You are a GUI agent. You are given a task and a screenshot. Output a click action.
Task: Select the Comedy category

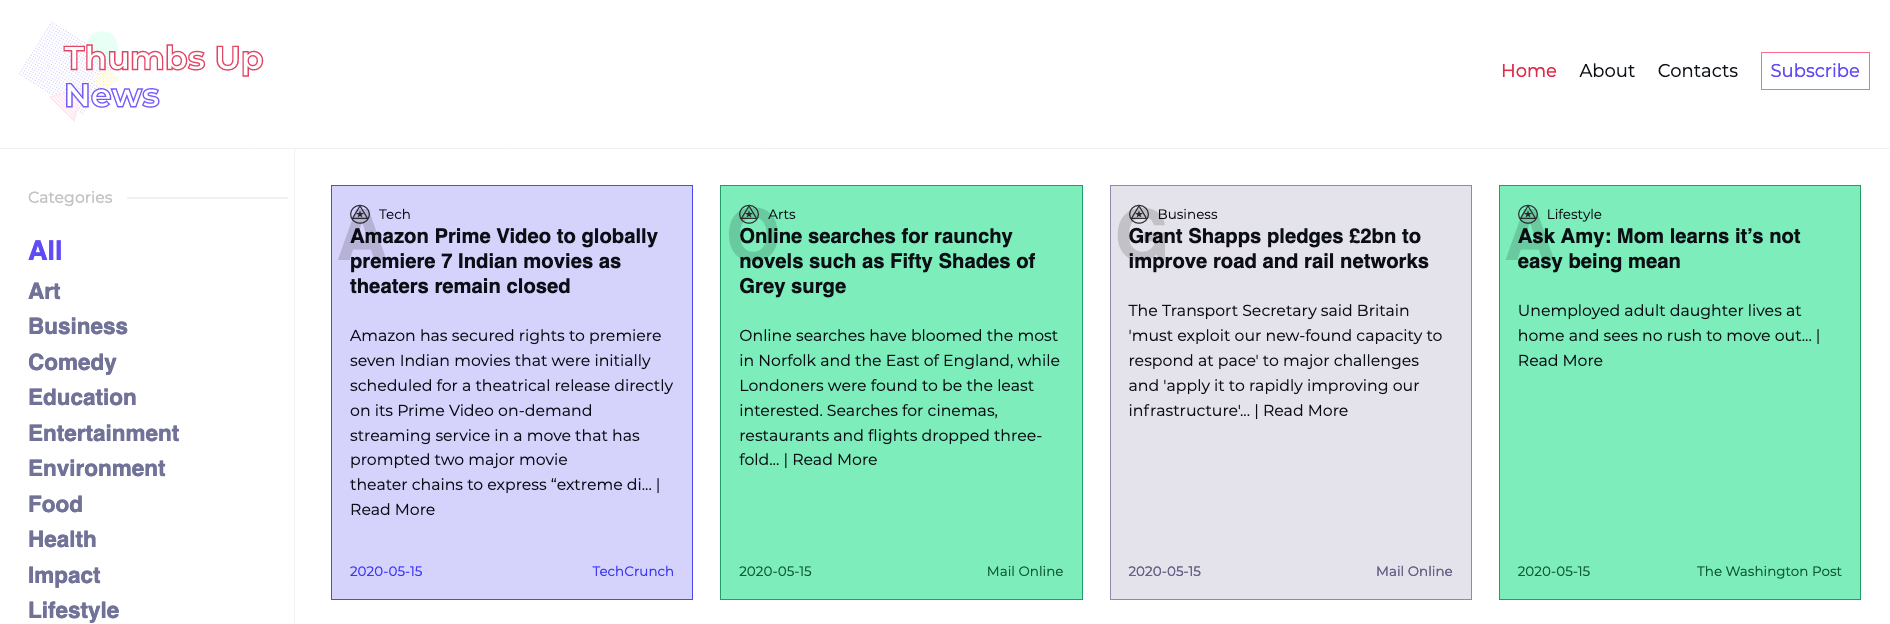coord(71,362)
